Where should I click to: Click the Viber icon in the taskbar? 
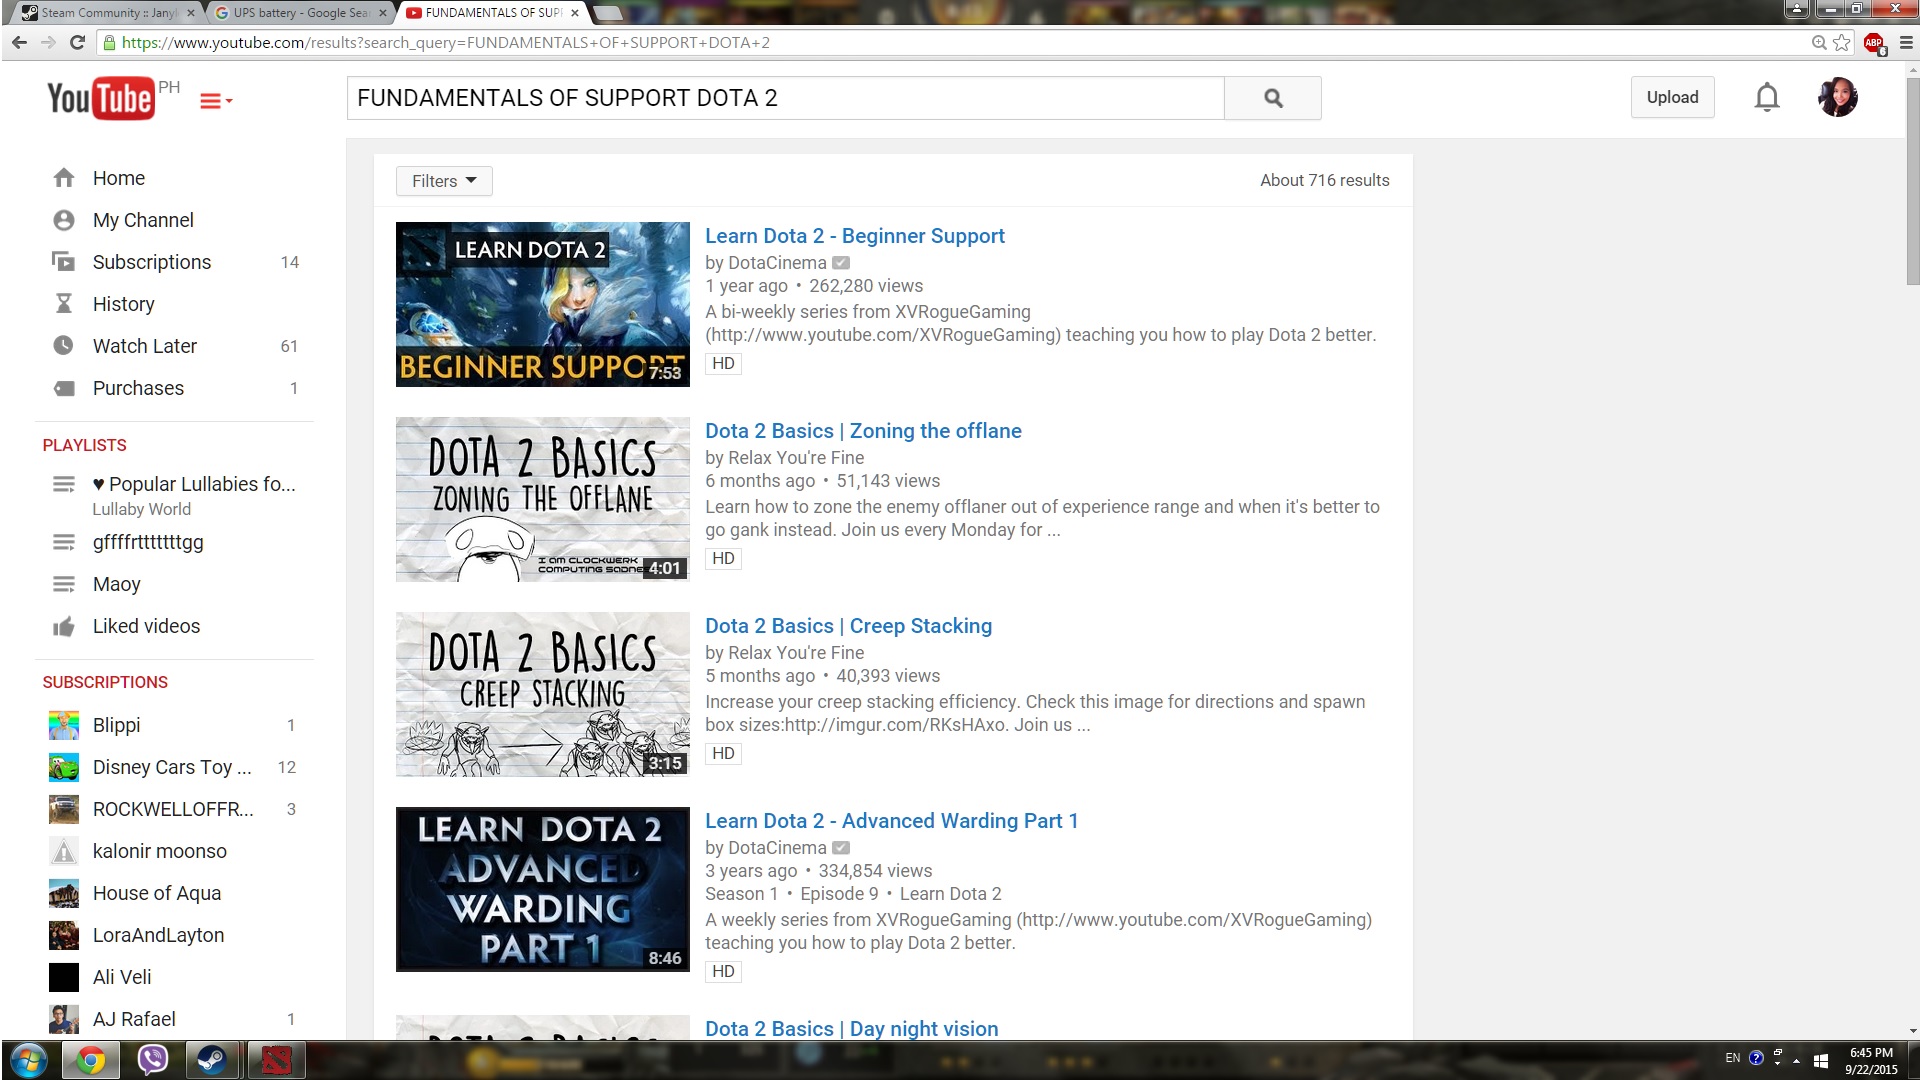[x=152, y=1059]
